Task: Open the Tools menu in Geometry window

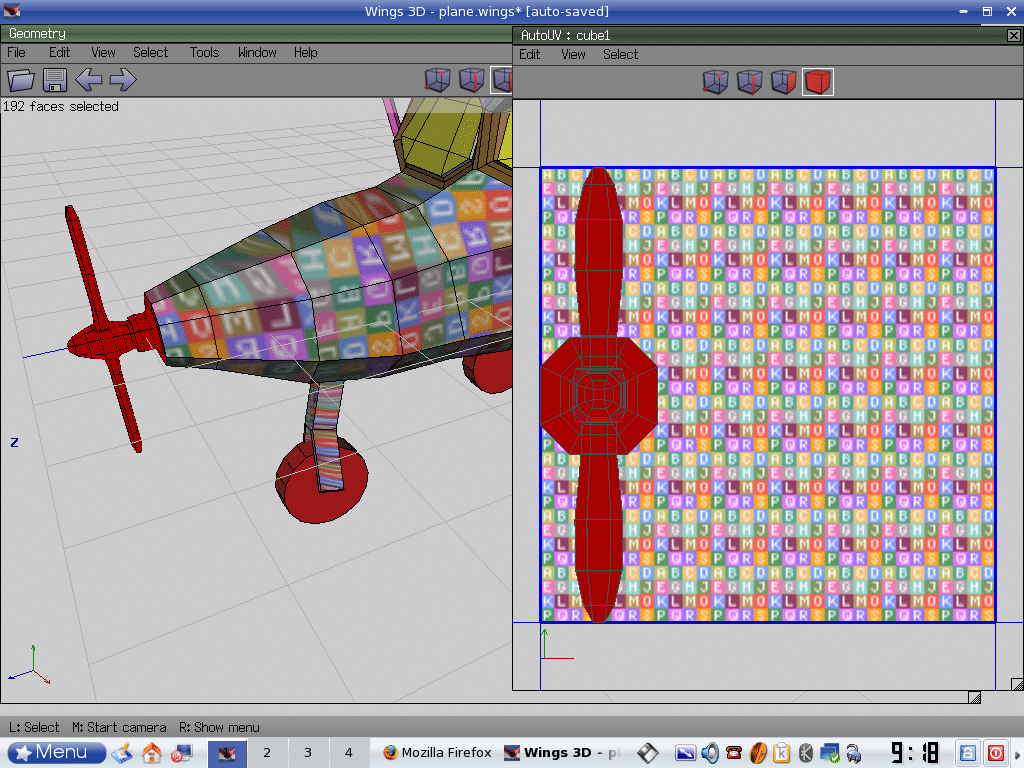Action: point(204,52)
